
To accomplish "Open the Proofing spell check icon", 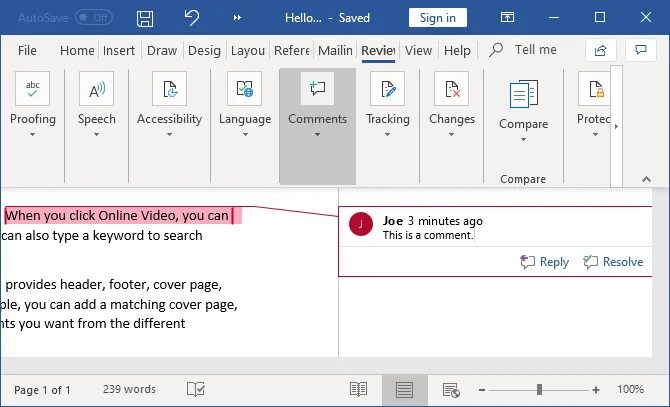I will point(32,88).
